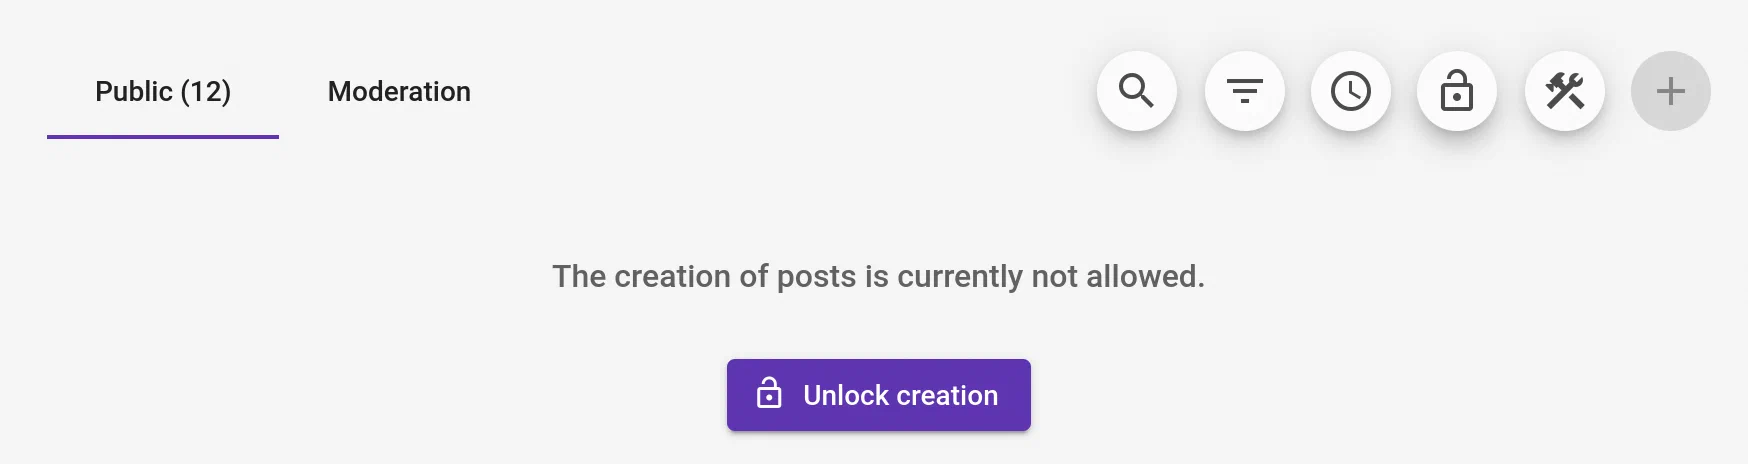Image resolution: width=1748 pixels, height=464 pixels.
Task: Open the Moderation tab
Action: pyautogui.click(x=399, y=92)
